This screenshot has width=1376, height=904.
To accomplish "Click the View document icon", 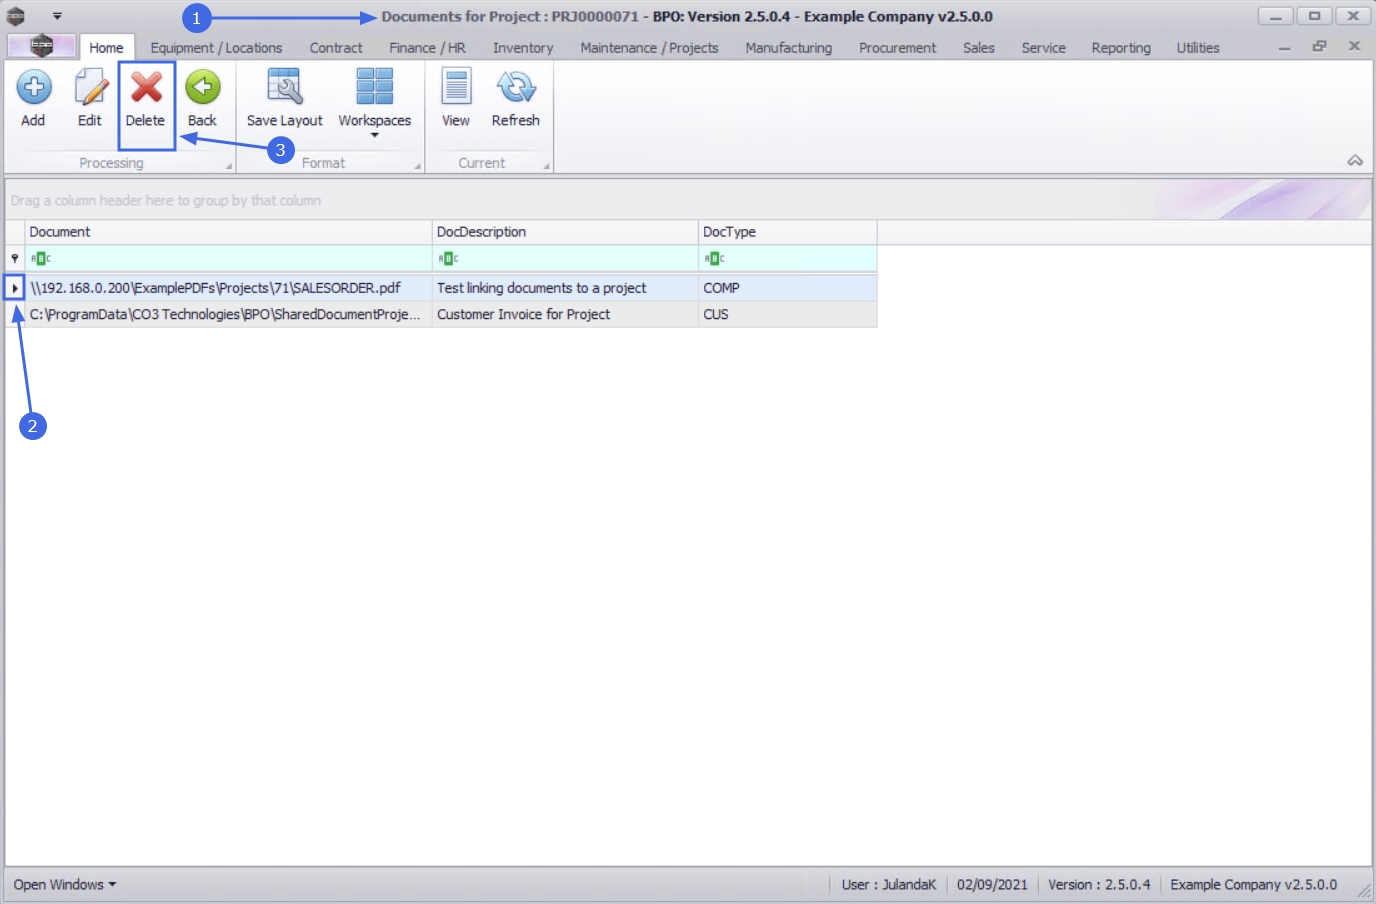I will [456, 88].
